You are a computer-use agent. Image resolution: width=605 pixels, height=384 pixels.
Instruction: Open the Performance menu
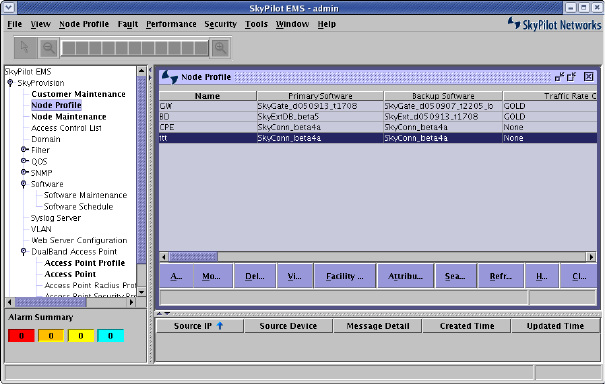click(x=171, y=24)
